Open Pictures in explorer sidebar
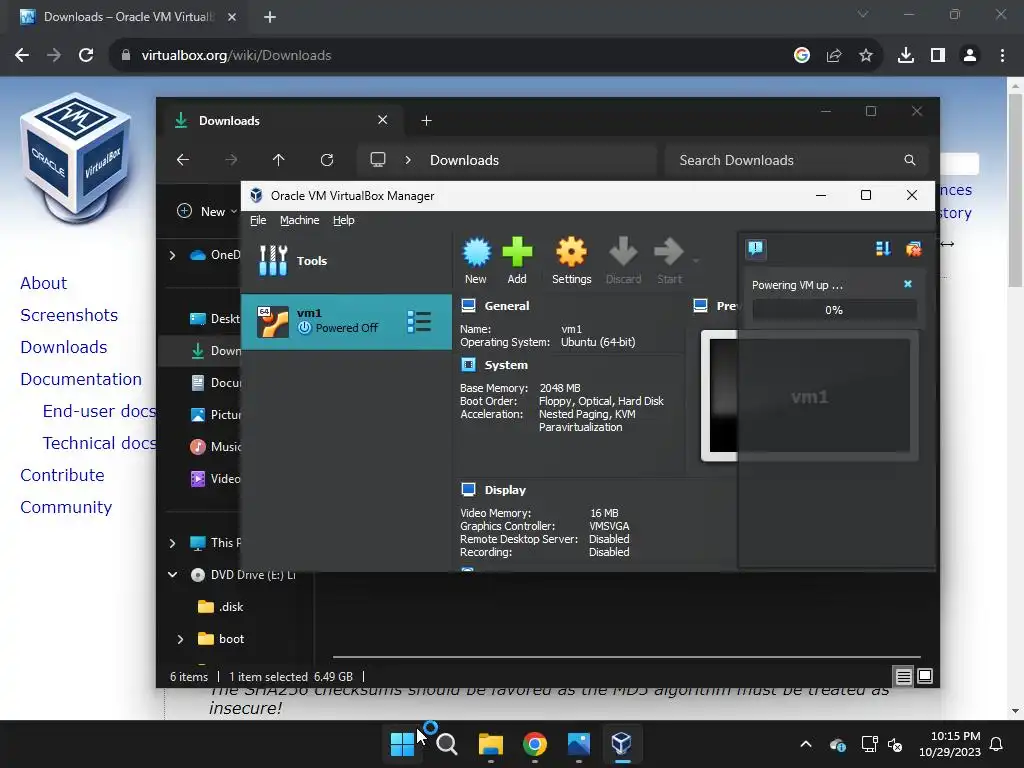The width and height of the screenshot is (1024, 768). click(x=215, y=415)
